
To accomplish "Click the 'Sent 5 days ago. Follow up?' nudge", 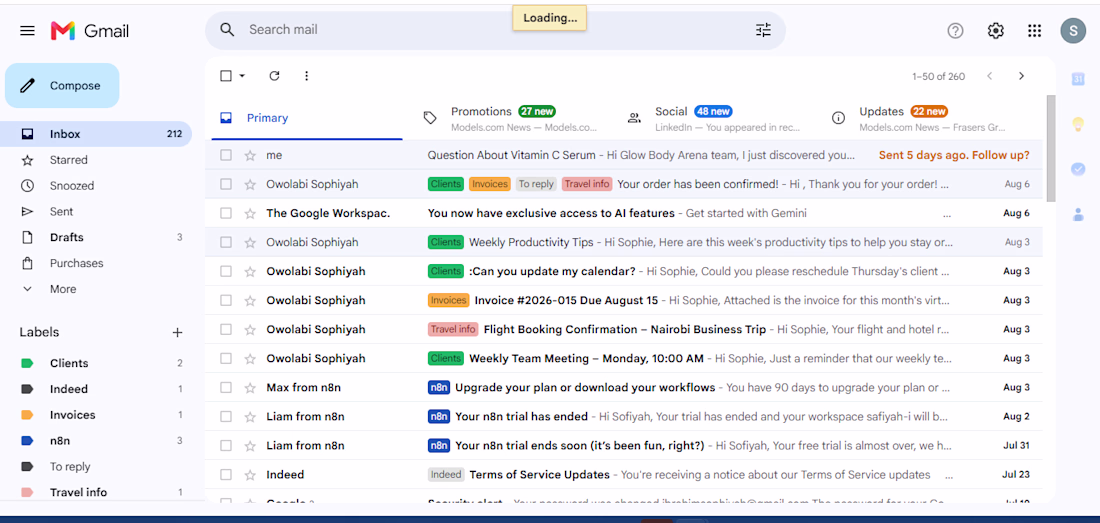I will tap(954, 155).
